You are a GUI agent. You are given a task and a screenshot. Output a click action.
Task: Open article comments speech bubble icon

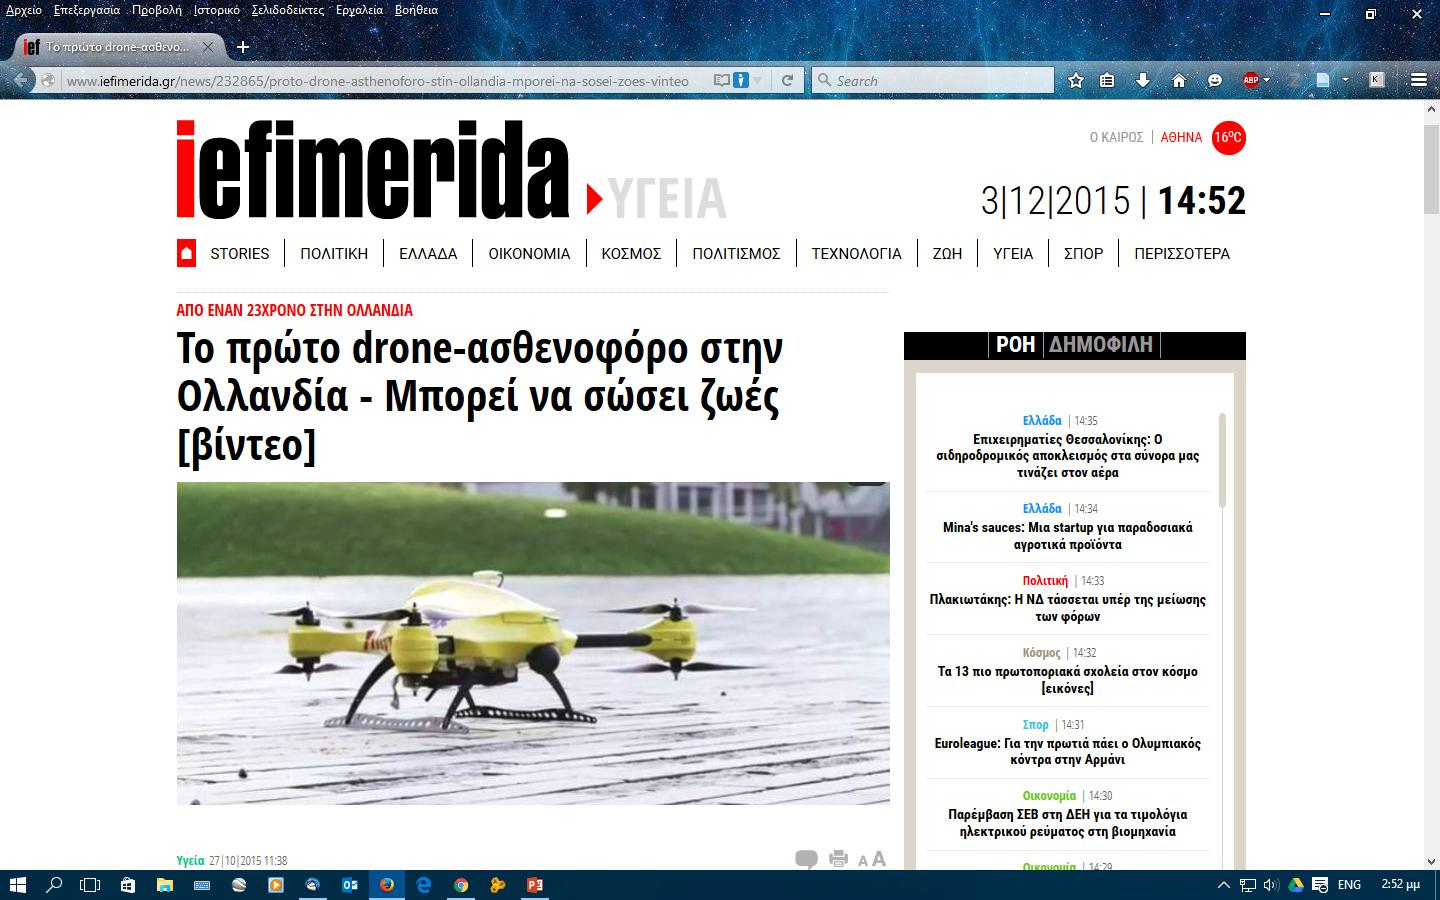[806, 858]
